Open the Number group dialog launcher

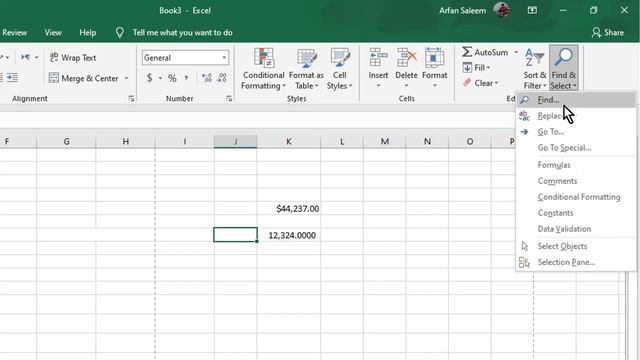[229, 99]
